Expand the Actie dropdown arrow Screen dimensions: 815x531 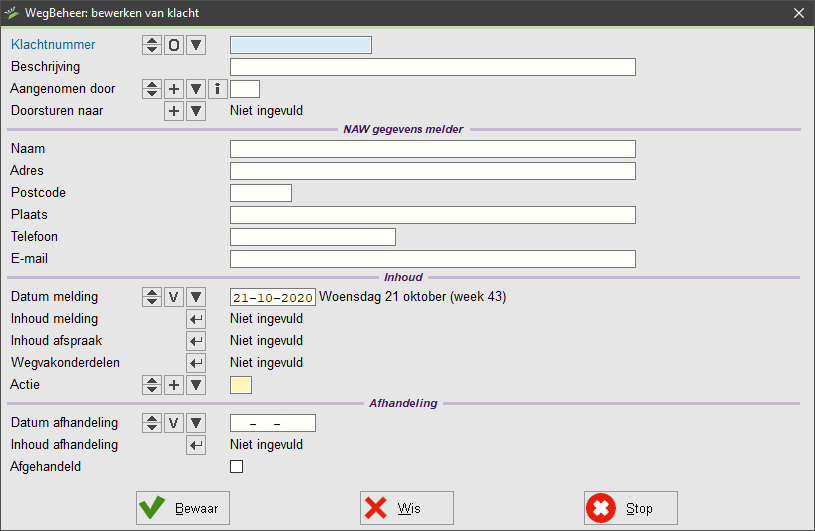click(x=196, y=385)
